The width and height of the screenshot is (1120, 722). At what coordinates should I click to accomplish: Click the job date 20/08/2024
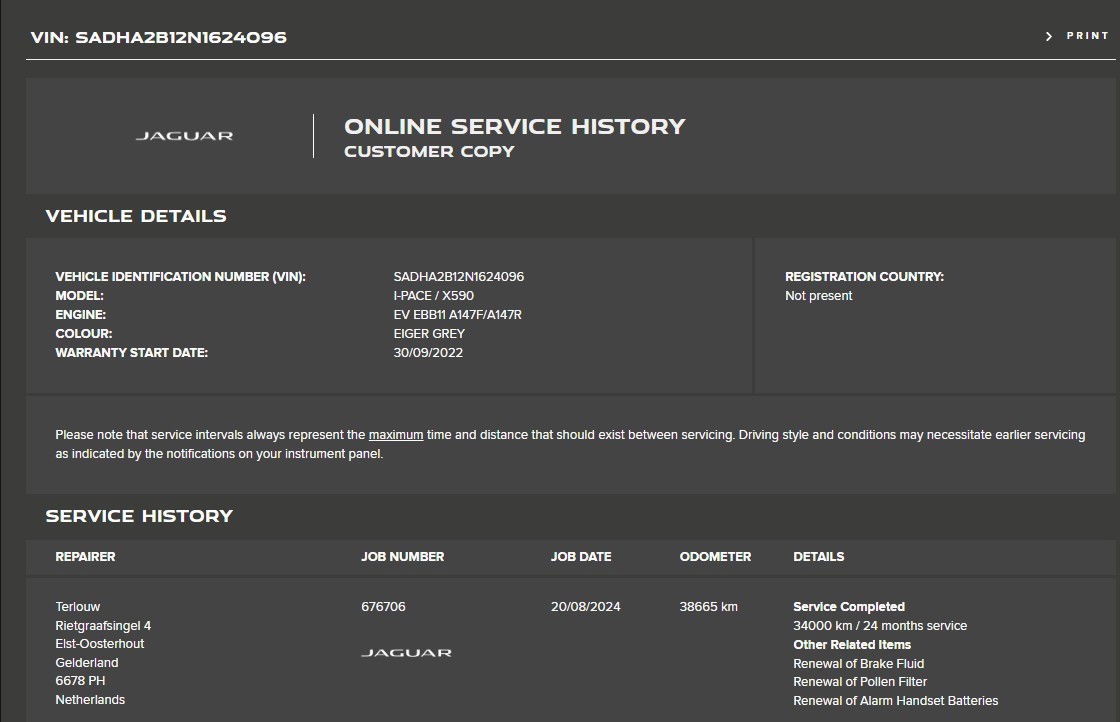coord(586,606)
